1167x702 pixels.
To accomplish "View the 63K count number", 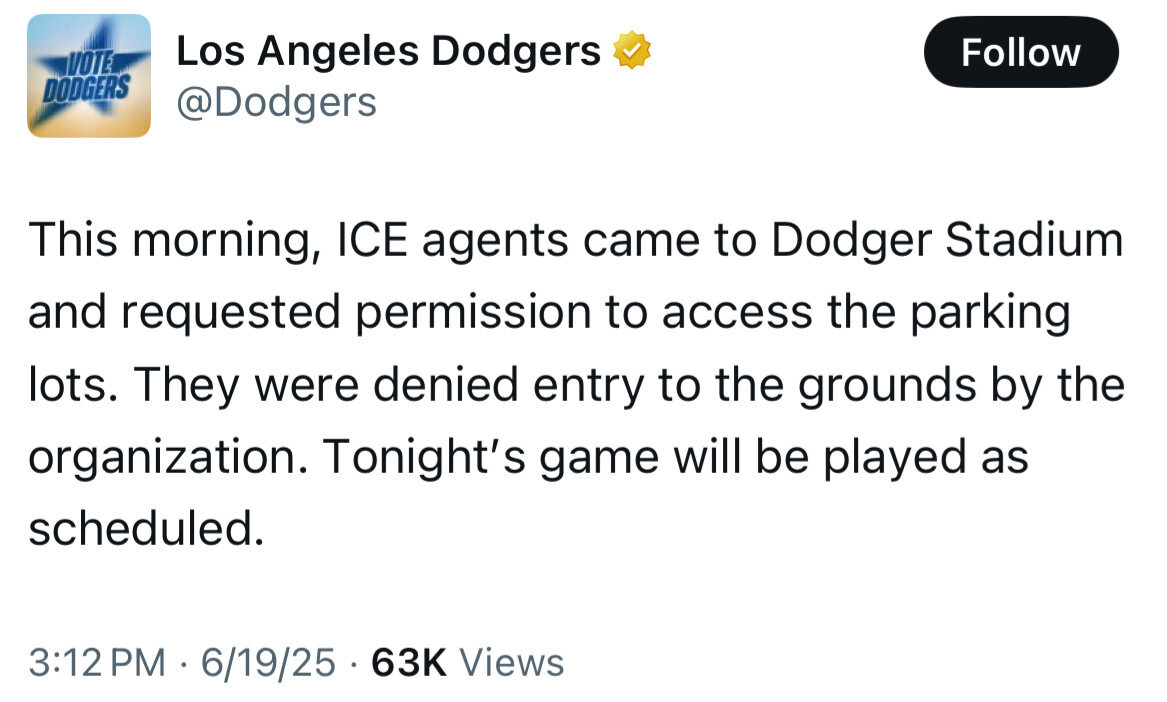I will (x=409, y=662).
